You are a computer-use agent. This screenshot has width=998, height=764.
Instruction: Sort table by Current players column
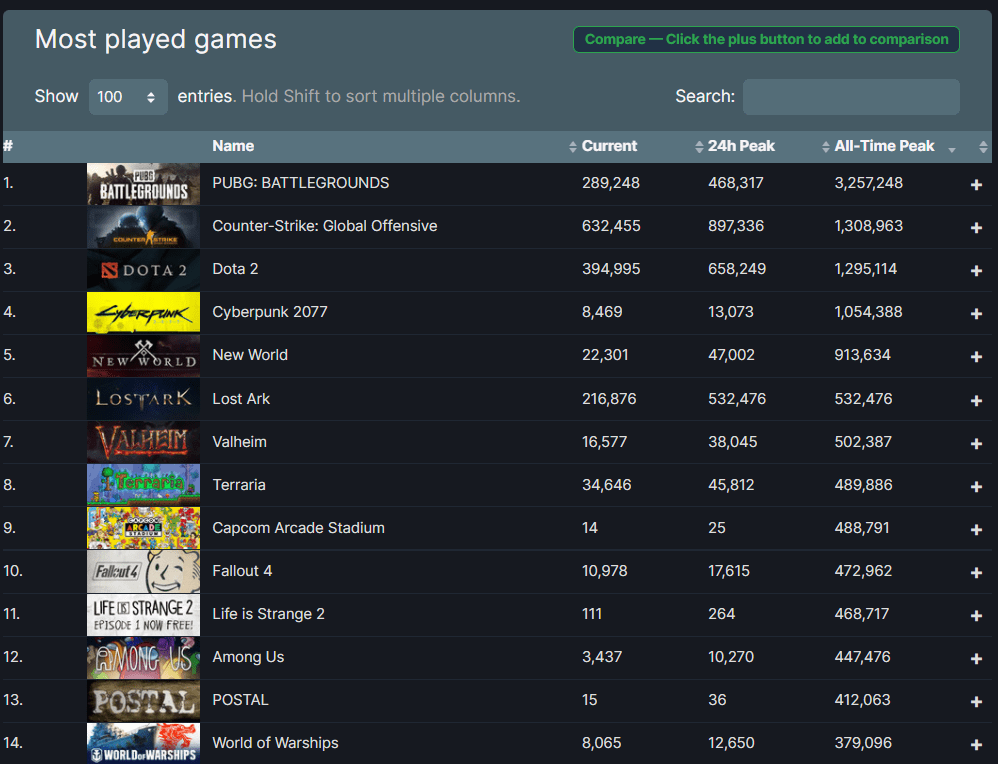(609, 146)
